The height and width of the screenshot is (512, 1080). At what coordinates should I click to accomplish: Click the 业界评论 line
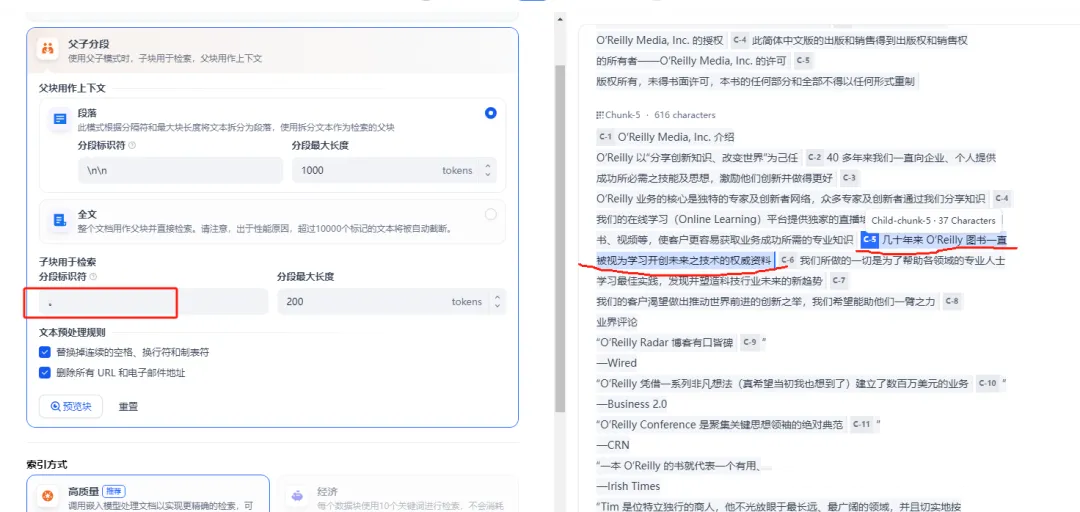point(617,322)
